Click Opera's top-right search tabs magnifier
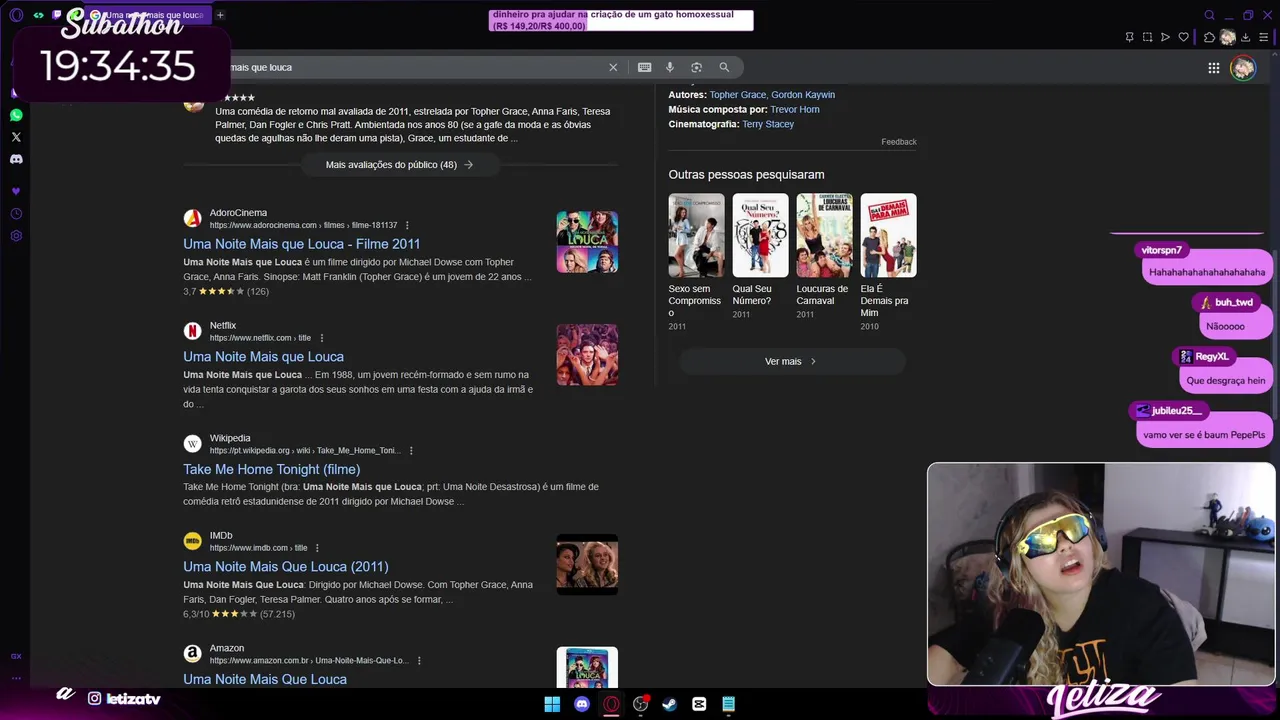This screenshot has height=720, width=1280. (x=1209, y=15)
